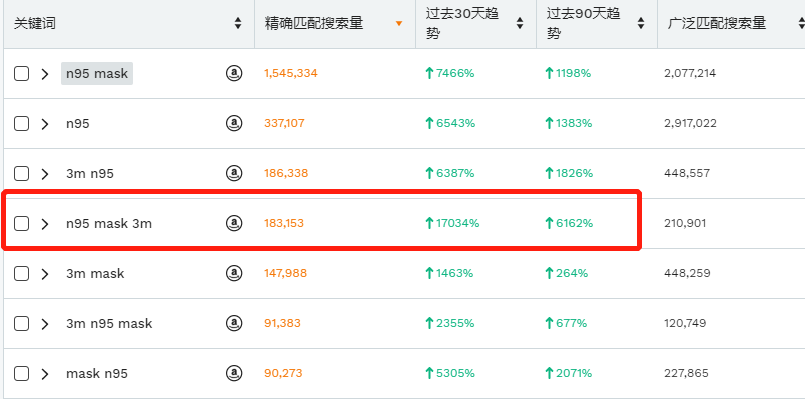Expand the n95 mask 3m row
Image resolution: width=805 pixels, height=399 pixels.
click(45, 223)
